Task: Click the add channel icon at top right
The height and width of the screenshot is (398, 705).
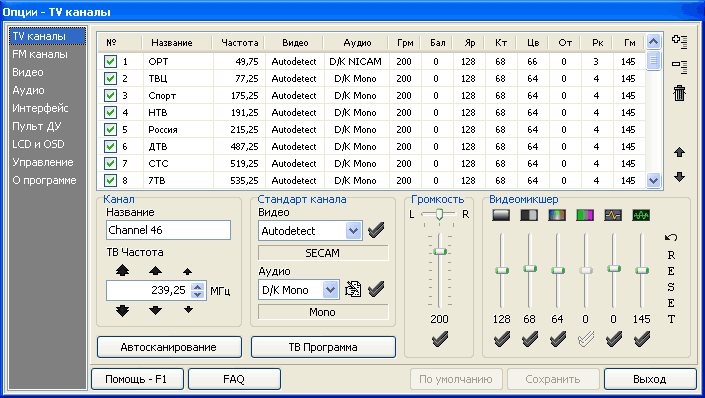Action: click(x=679, y=41)
